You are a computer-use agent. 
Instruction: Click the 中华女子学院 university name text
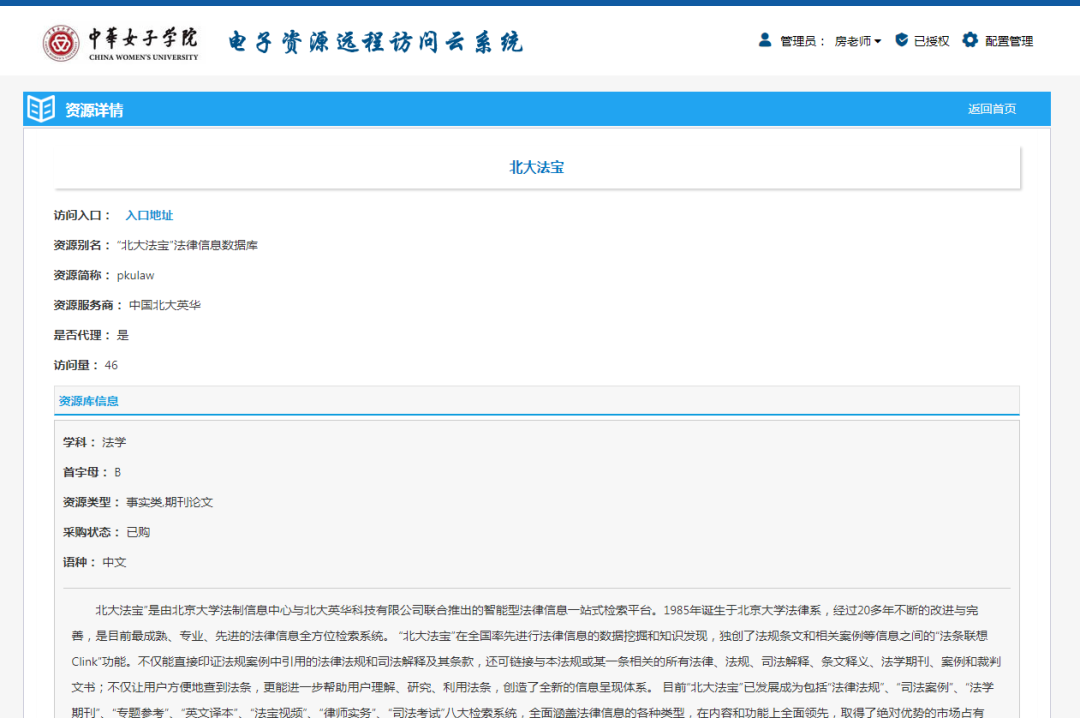143,38
